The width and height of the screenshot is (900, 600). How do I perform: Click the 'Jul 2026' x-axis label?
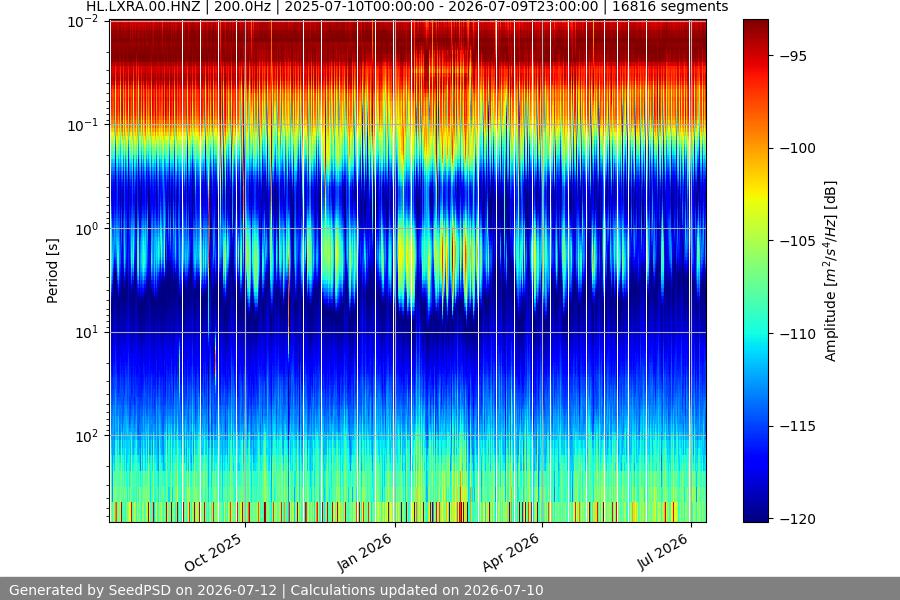662,552
